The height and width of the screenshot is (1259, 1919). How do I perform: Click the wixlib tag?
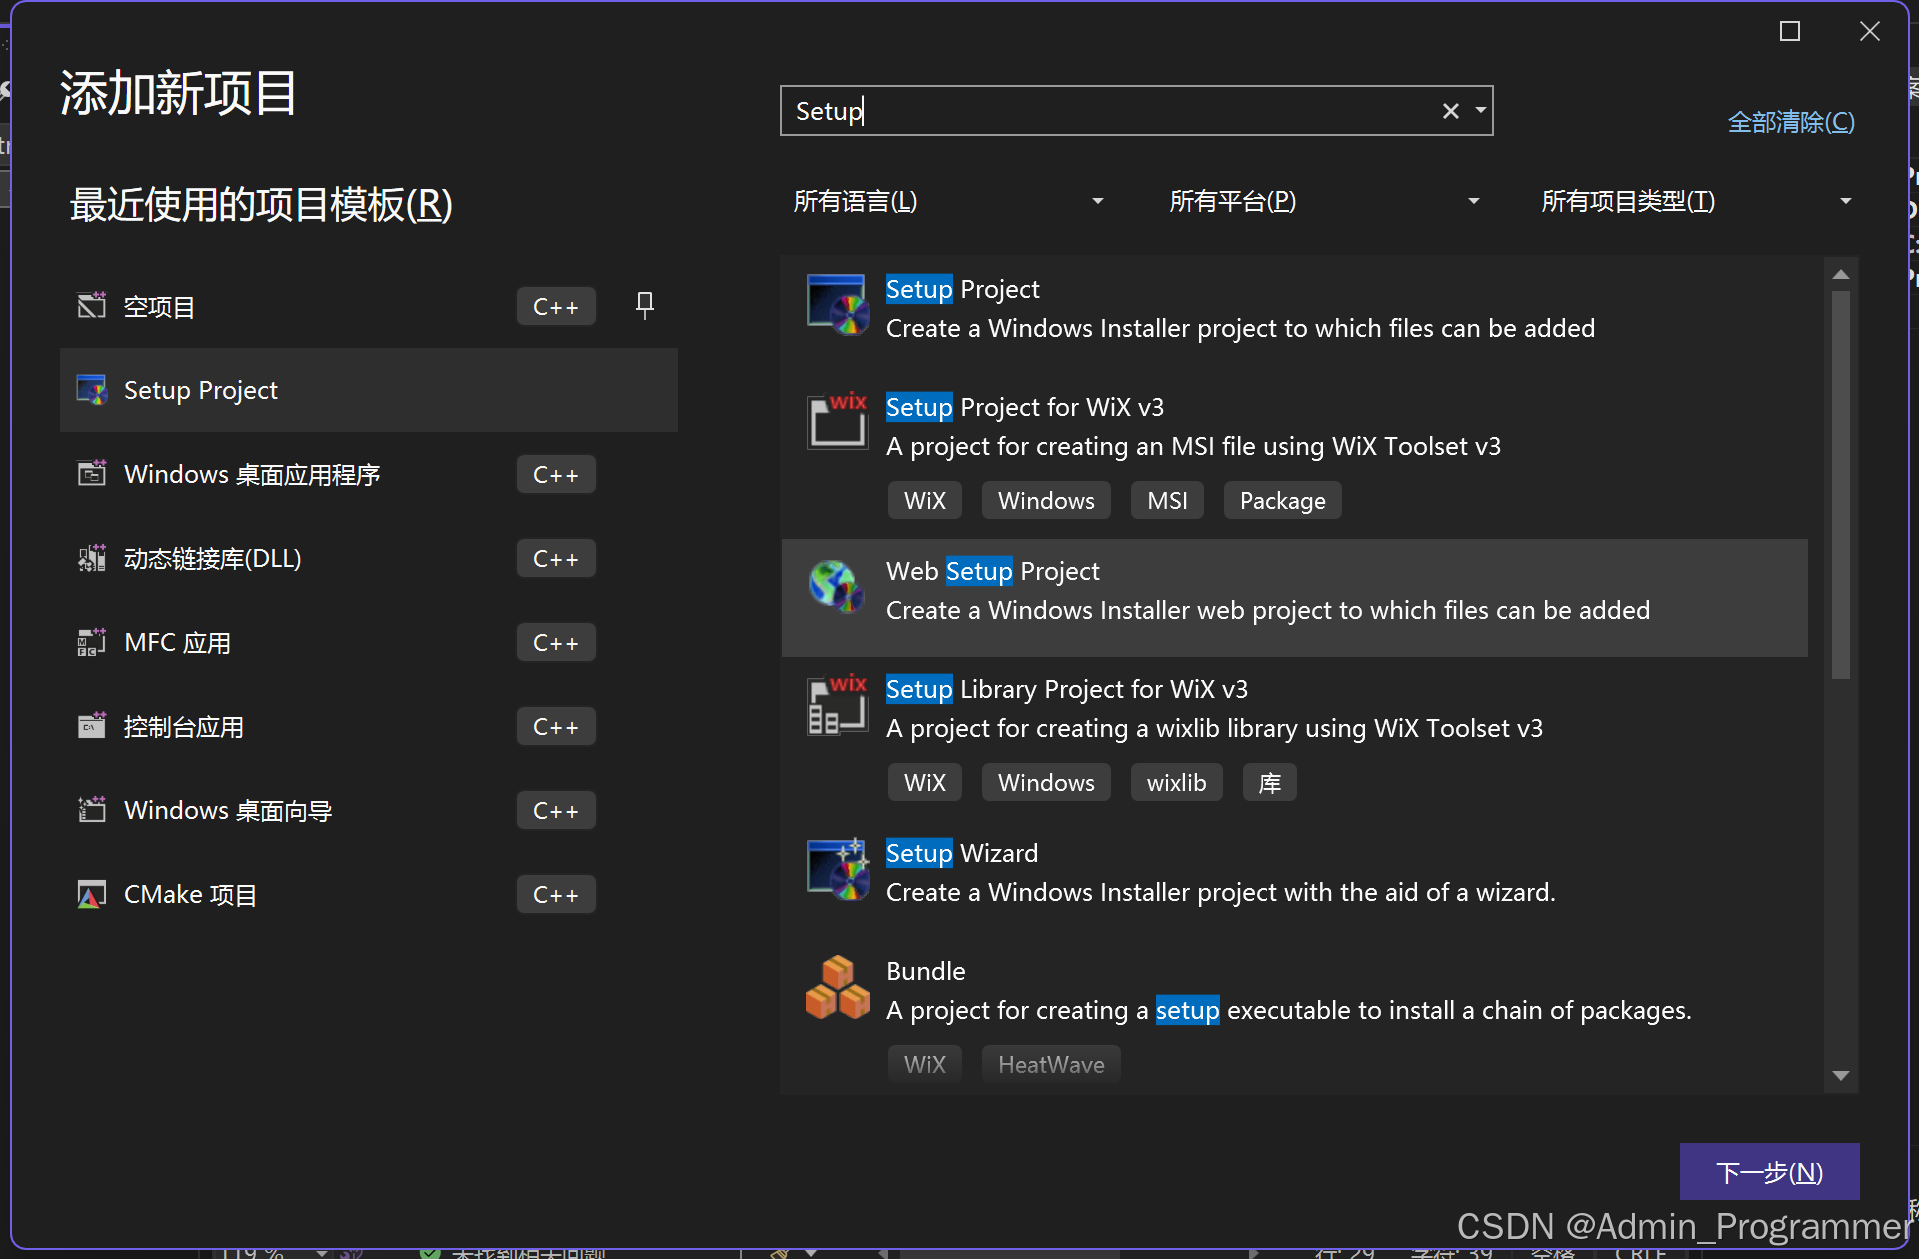coord(1176,782)
